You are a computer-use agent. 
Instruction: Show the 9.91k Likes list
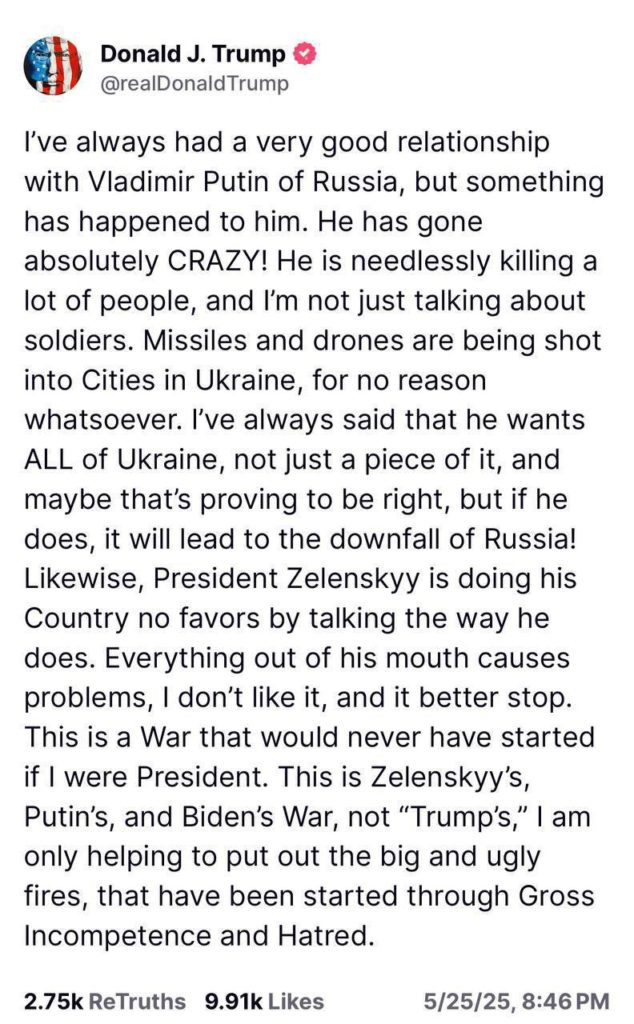pos(265,1000)
